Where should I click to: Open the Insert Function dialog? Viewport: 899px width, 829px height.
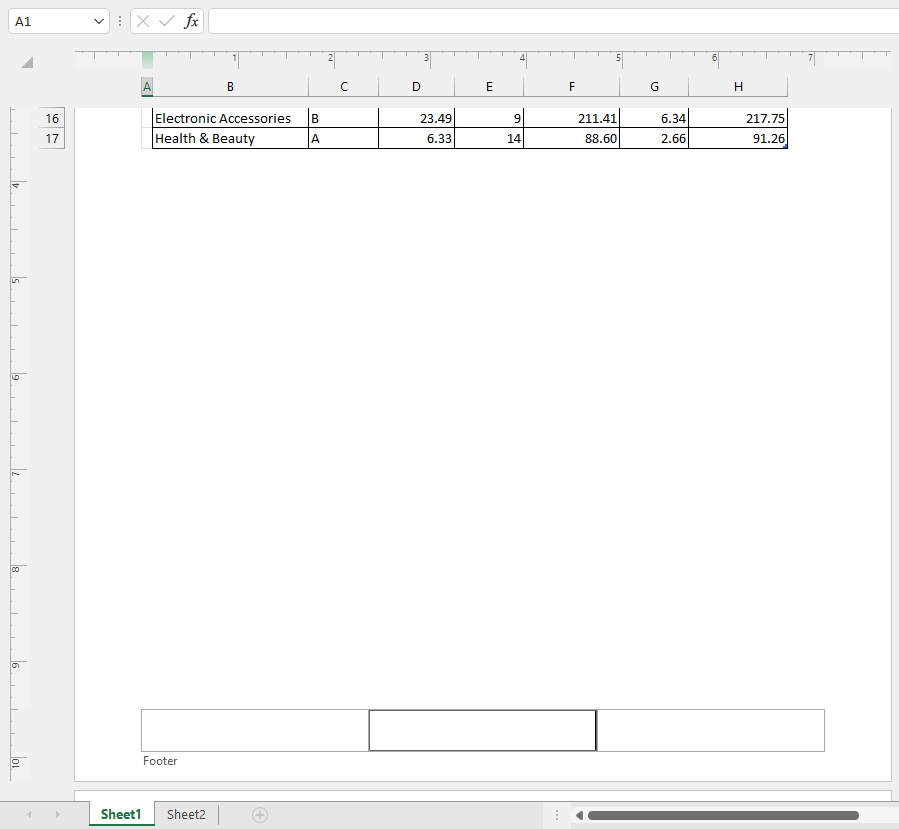pyautogui.click(x=190, y=20)
